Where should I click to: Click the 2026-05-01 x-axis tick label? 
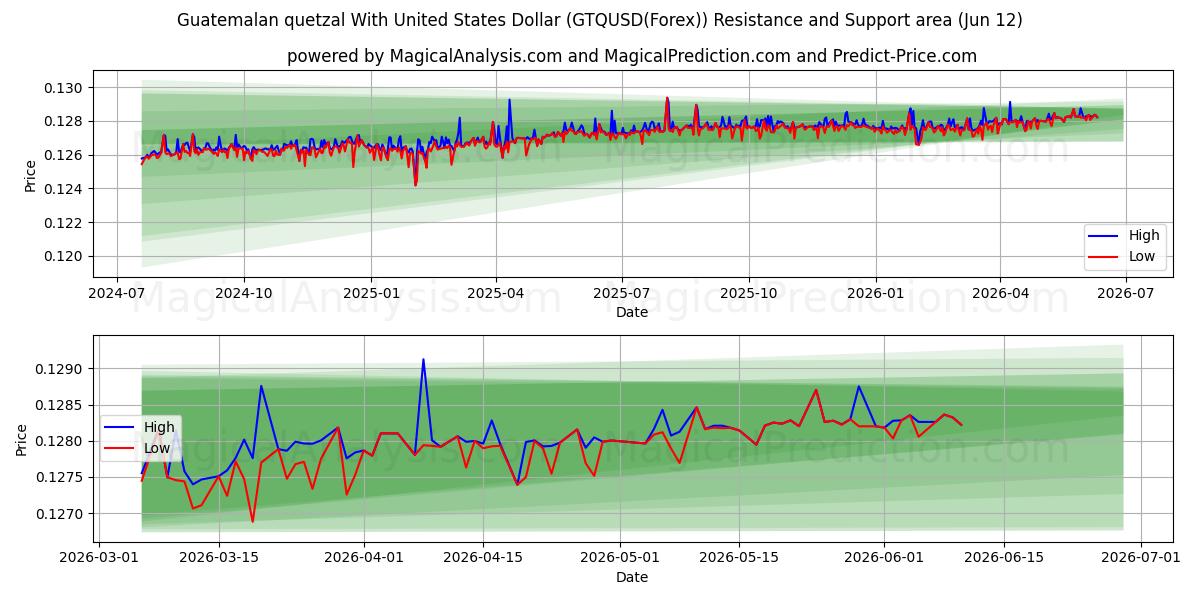point(619,558)
